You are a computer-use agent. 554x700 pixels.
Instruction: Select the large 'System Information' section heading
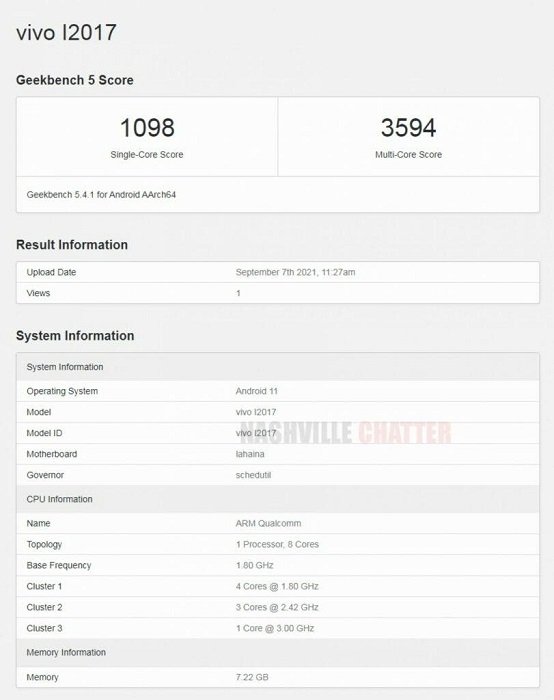tap(75, 336)
